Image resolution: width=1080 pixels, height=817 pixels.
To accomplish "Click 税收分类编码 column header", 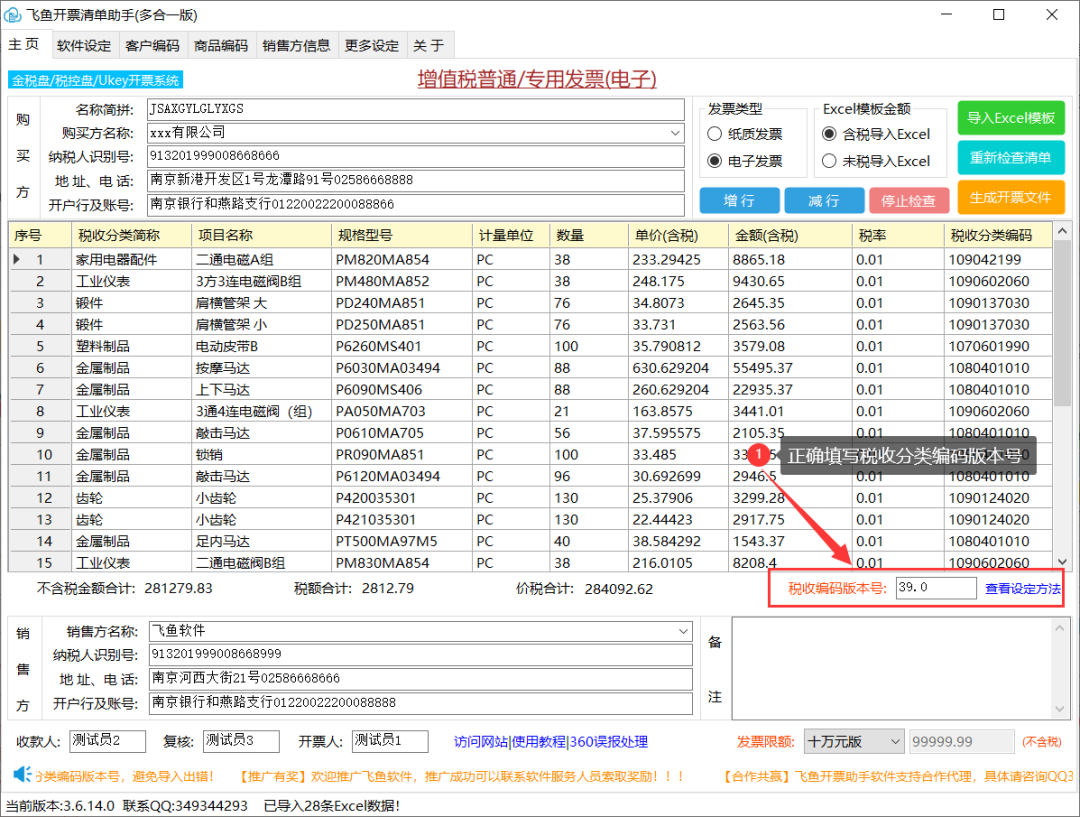I will pos(998,236).
